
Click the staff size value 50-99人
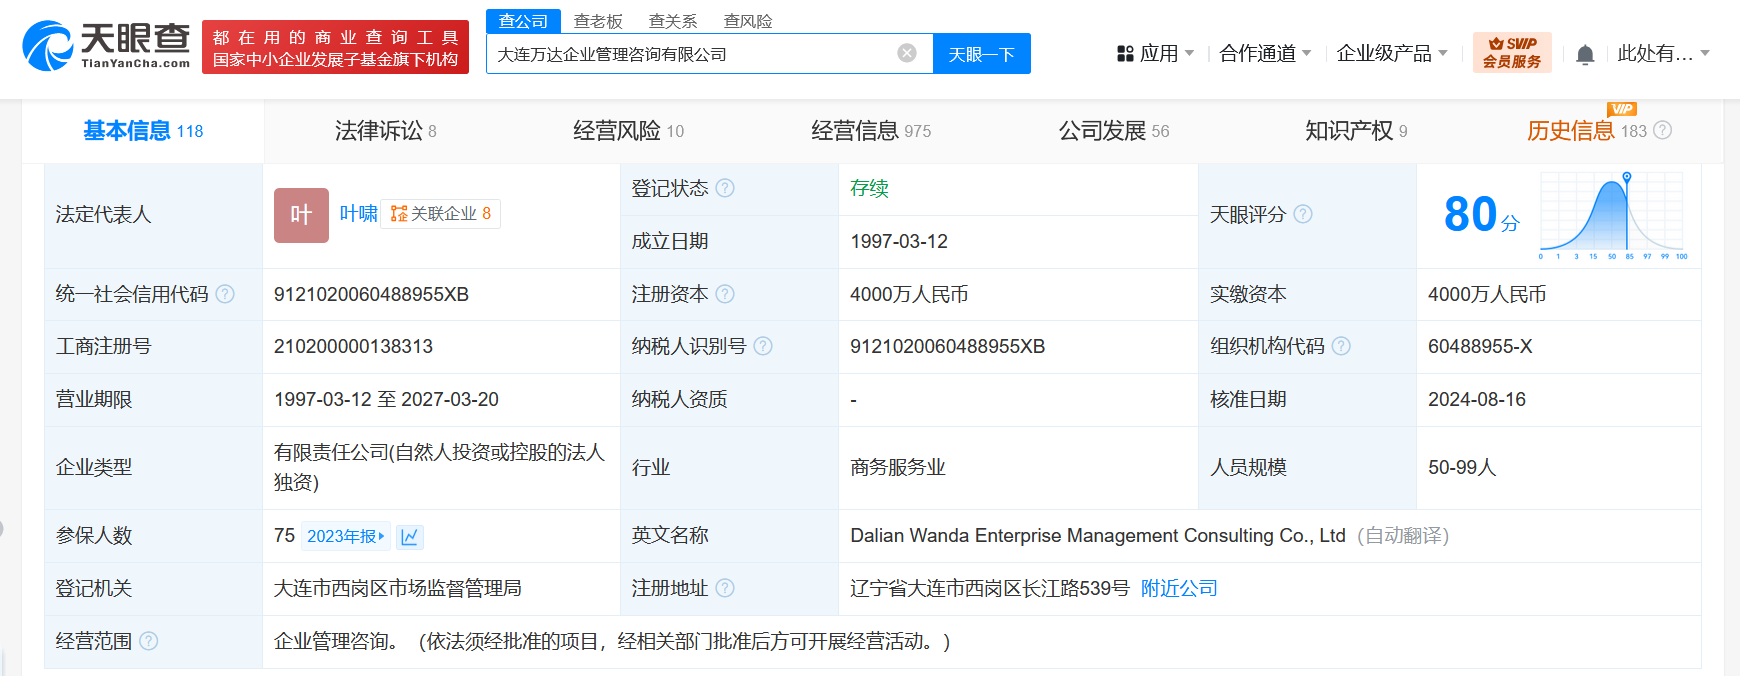pyautogui.click(x=1462, y=467)
